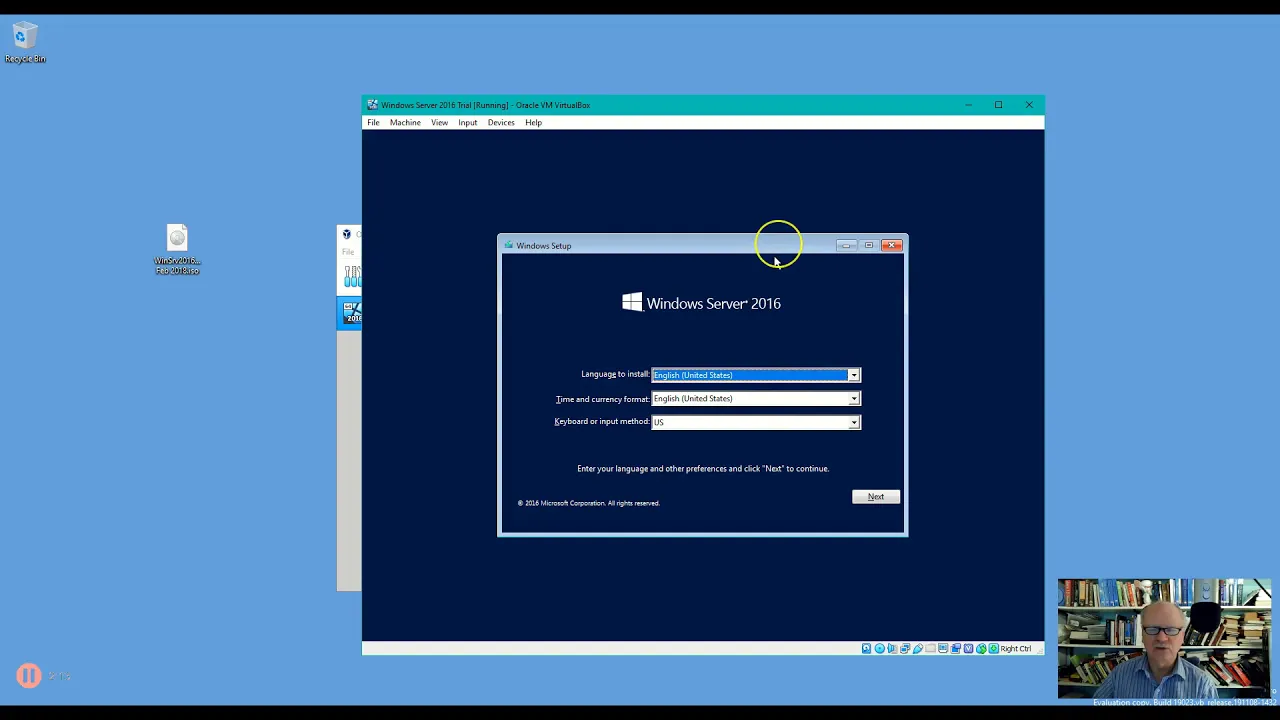Open the View menu
This screenshot has width=1280, height=720.
click(439, 123)
